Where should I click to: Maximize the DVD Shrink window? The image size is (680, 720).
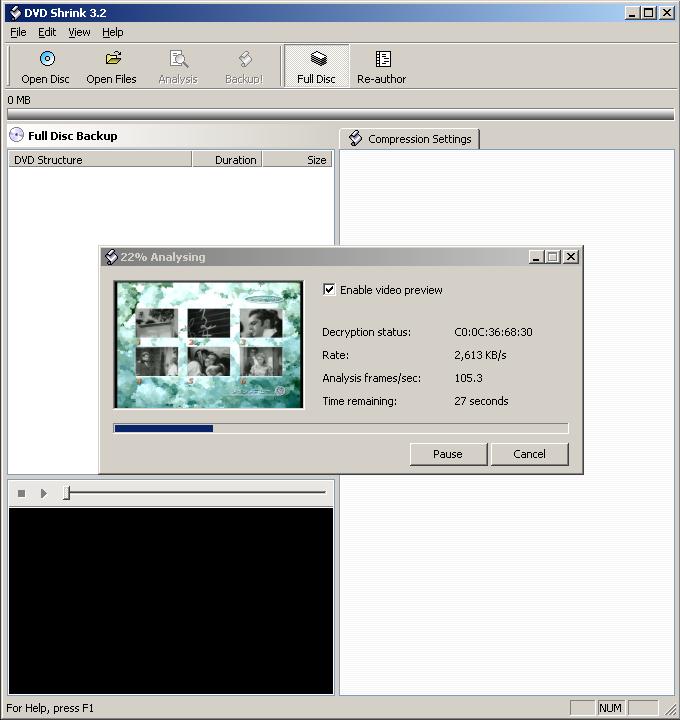[649, 13]
